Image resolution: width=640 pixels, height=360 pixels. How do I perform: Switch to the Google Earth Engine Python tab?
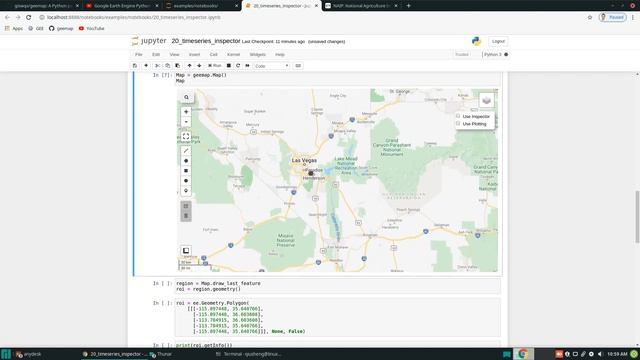click(122, 6)
